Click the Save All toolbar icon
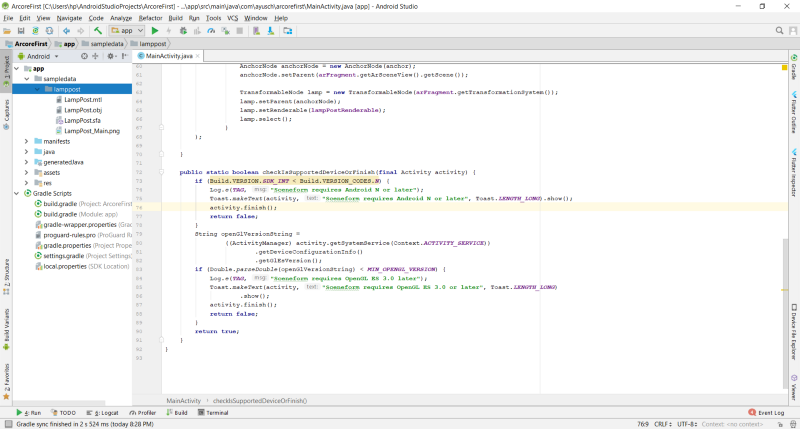800x429 pixels. (20, 31)
